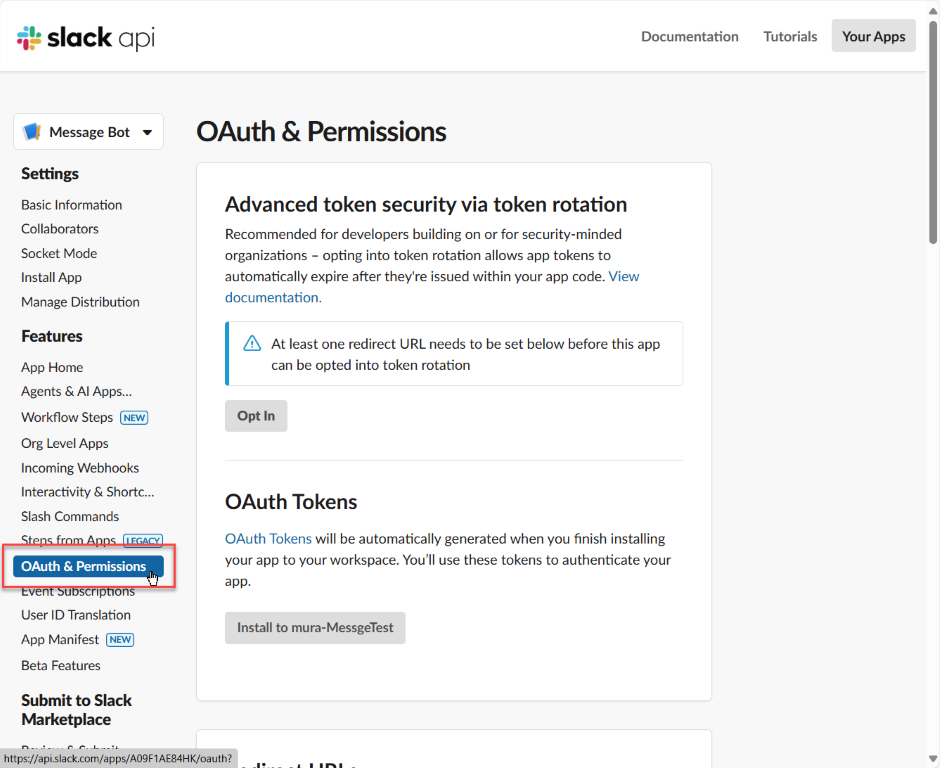
Task: Open Beta Features page
Action: click(x=61, y=665)
